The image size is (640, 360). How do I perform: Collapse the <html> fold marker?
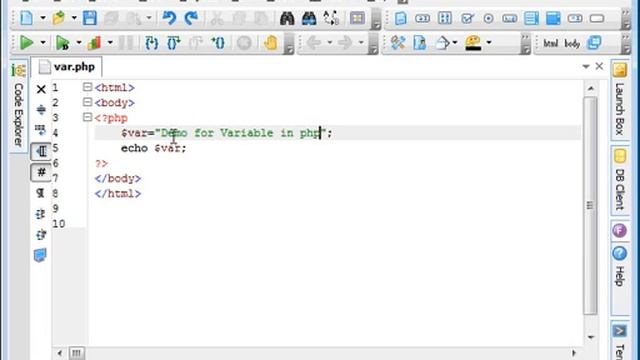tap(87, 87)
